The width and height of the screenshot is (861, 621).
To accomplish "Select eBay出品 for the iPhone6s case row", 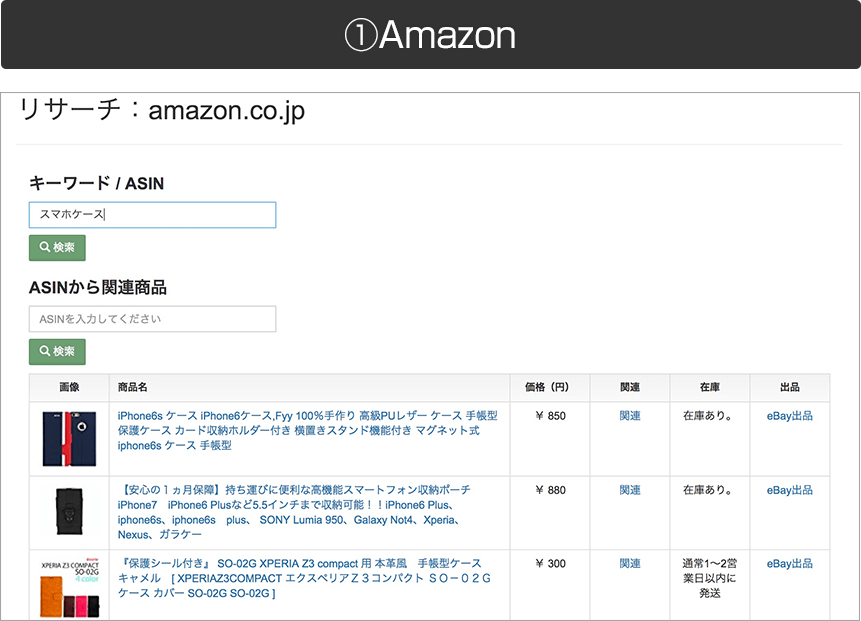I will click(x=789, y=416).
